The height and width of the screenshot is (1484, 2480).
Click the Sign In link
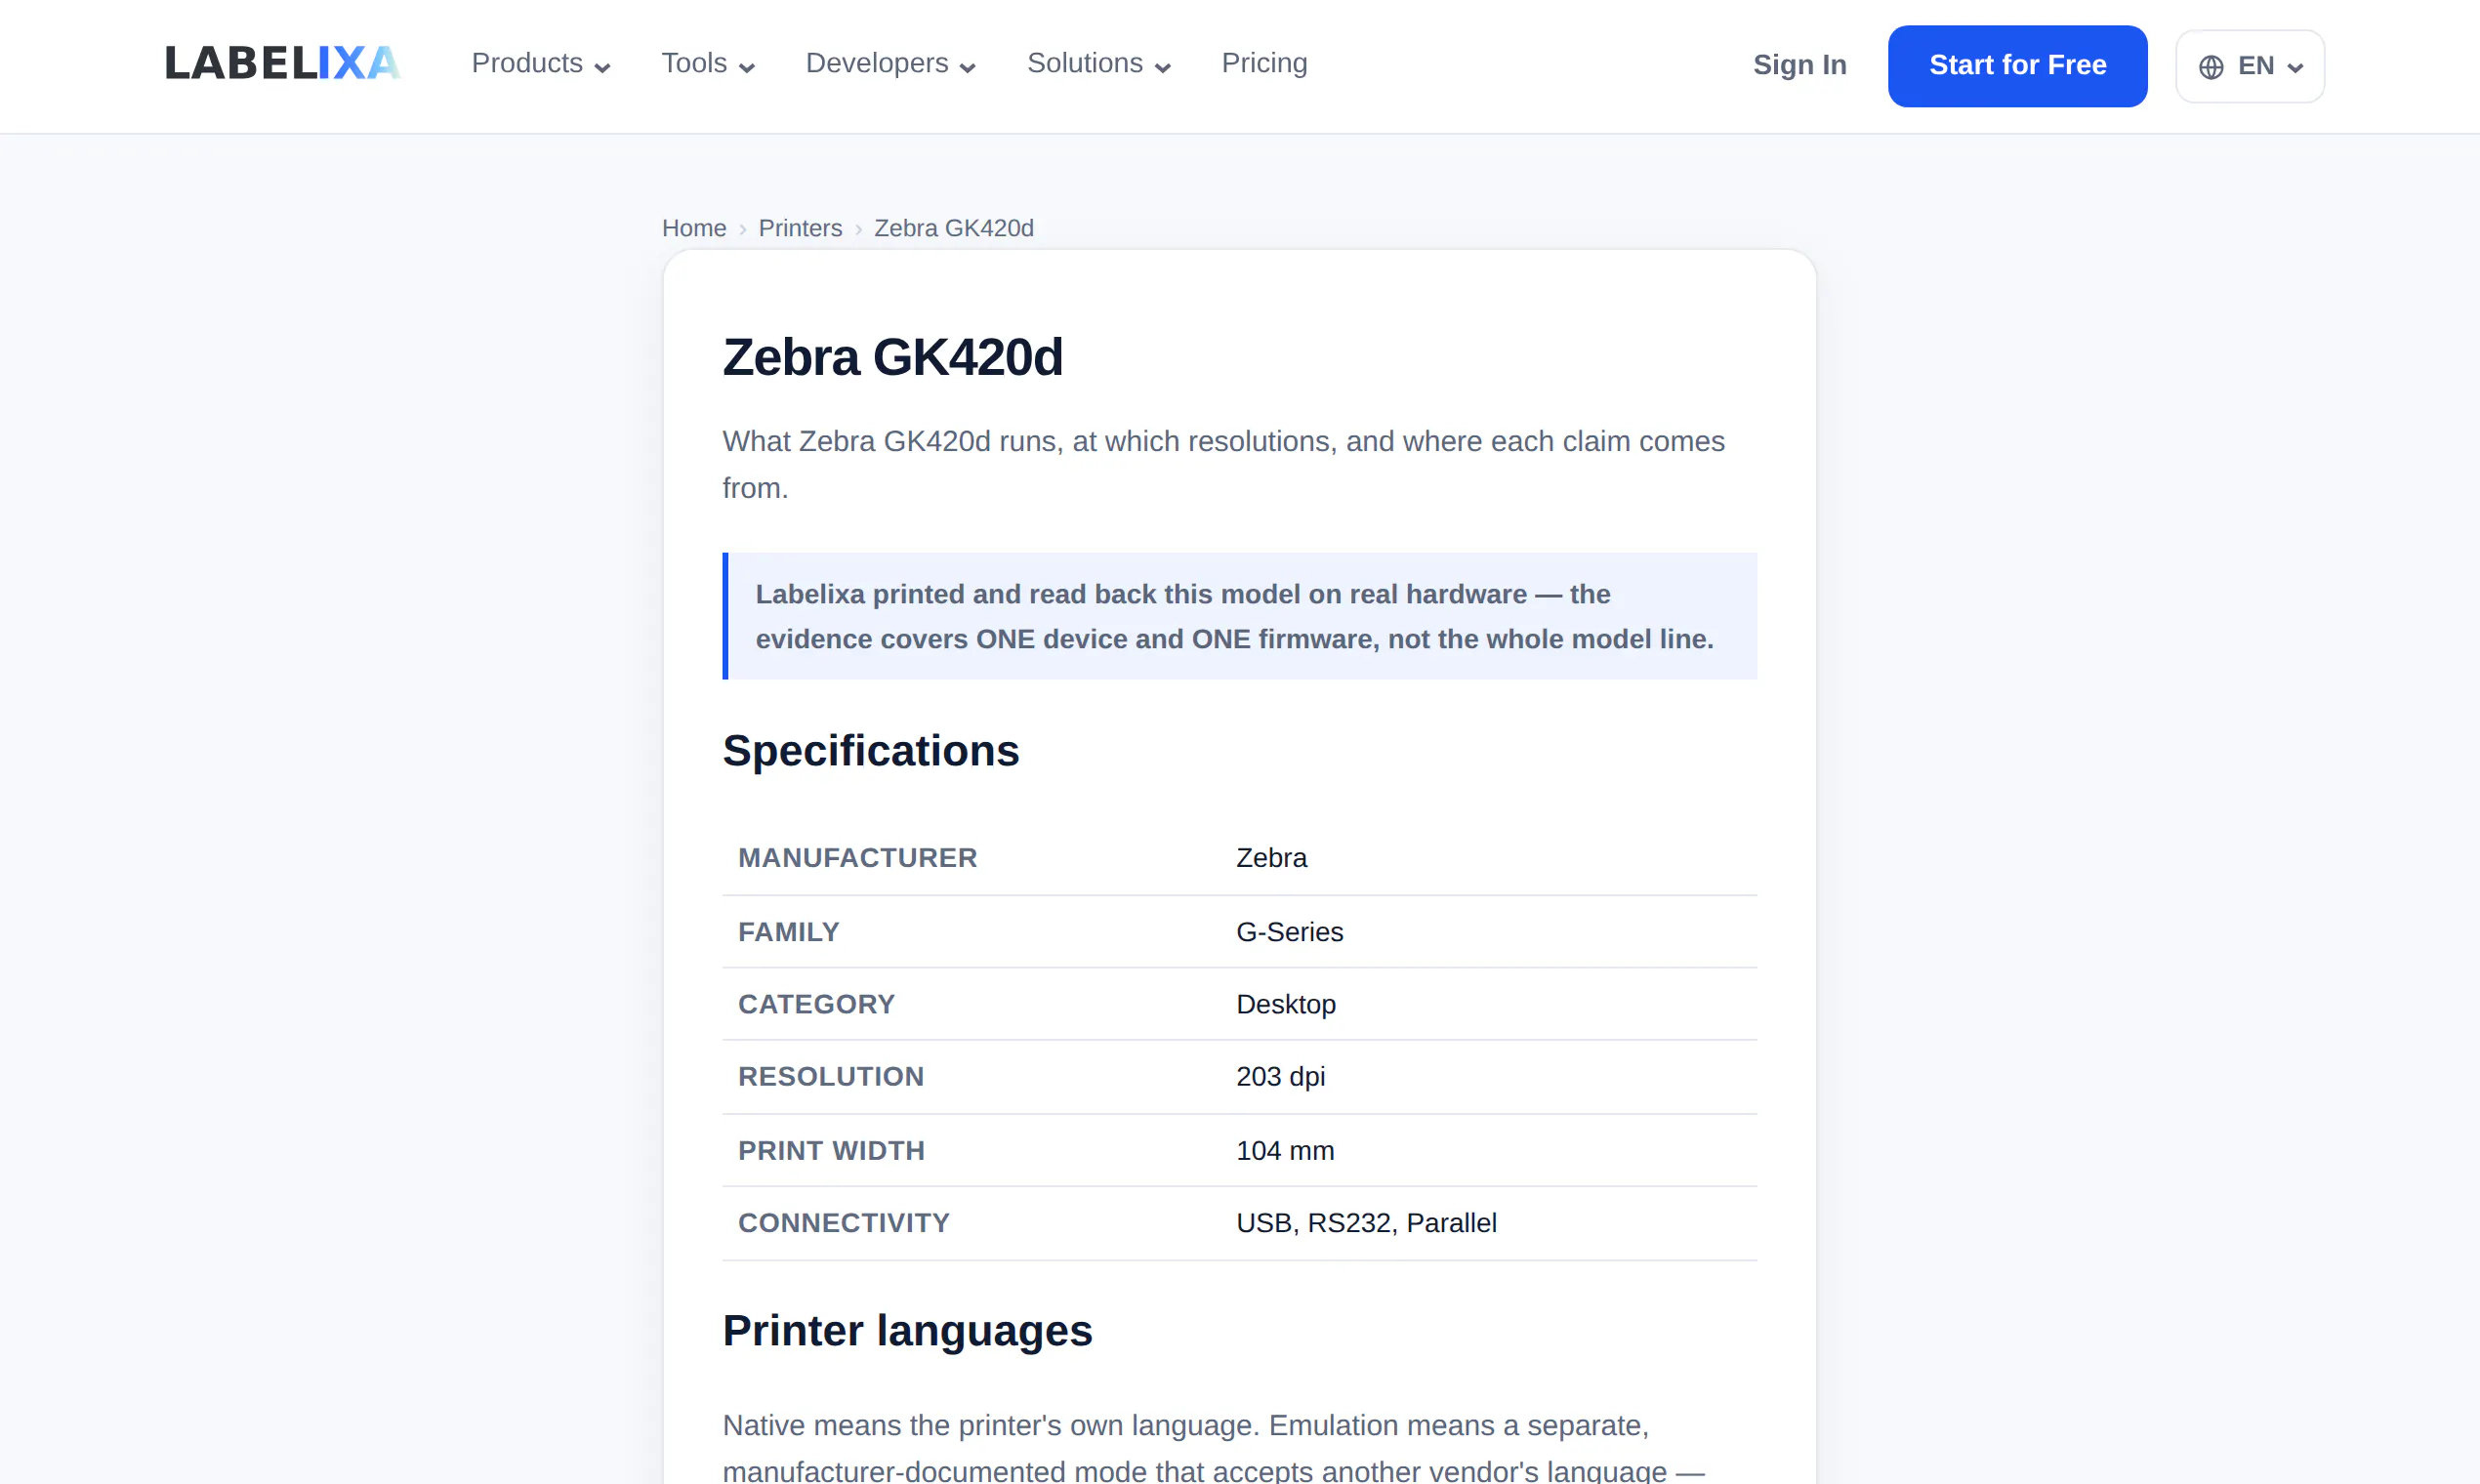click(1799, 65)
